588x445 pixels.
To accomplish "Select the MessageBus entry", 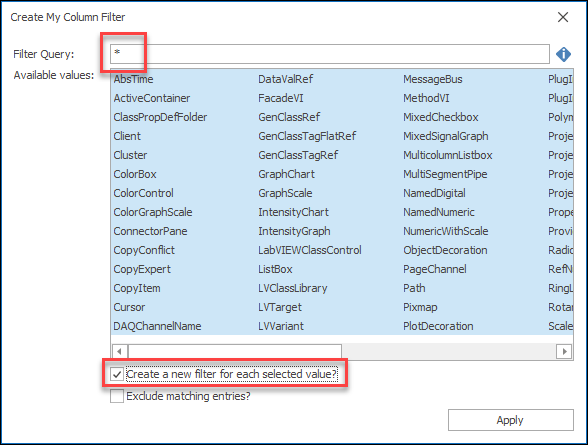I will 433,79.
